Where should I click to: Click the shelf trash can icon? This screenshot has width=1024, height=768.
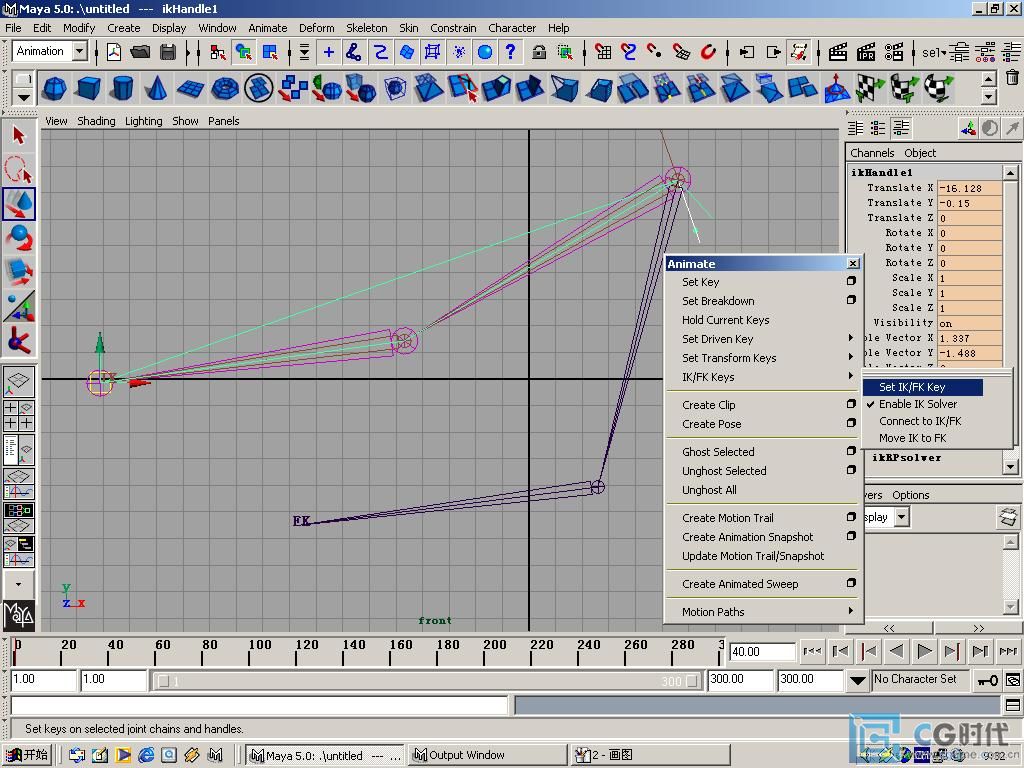point(1012,78)
